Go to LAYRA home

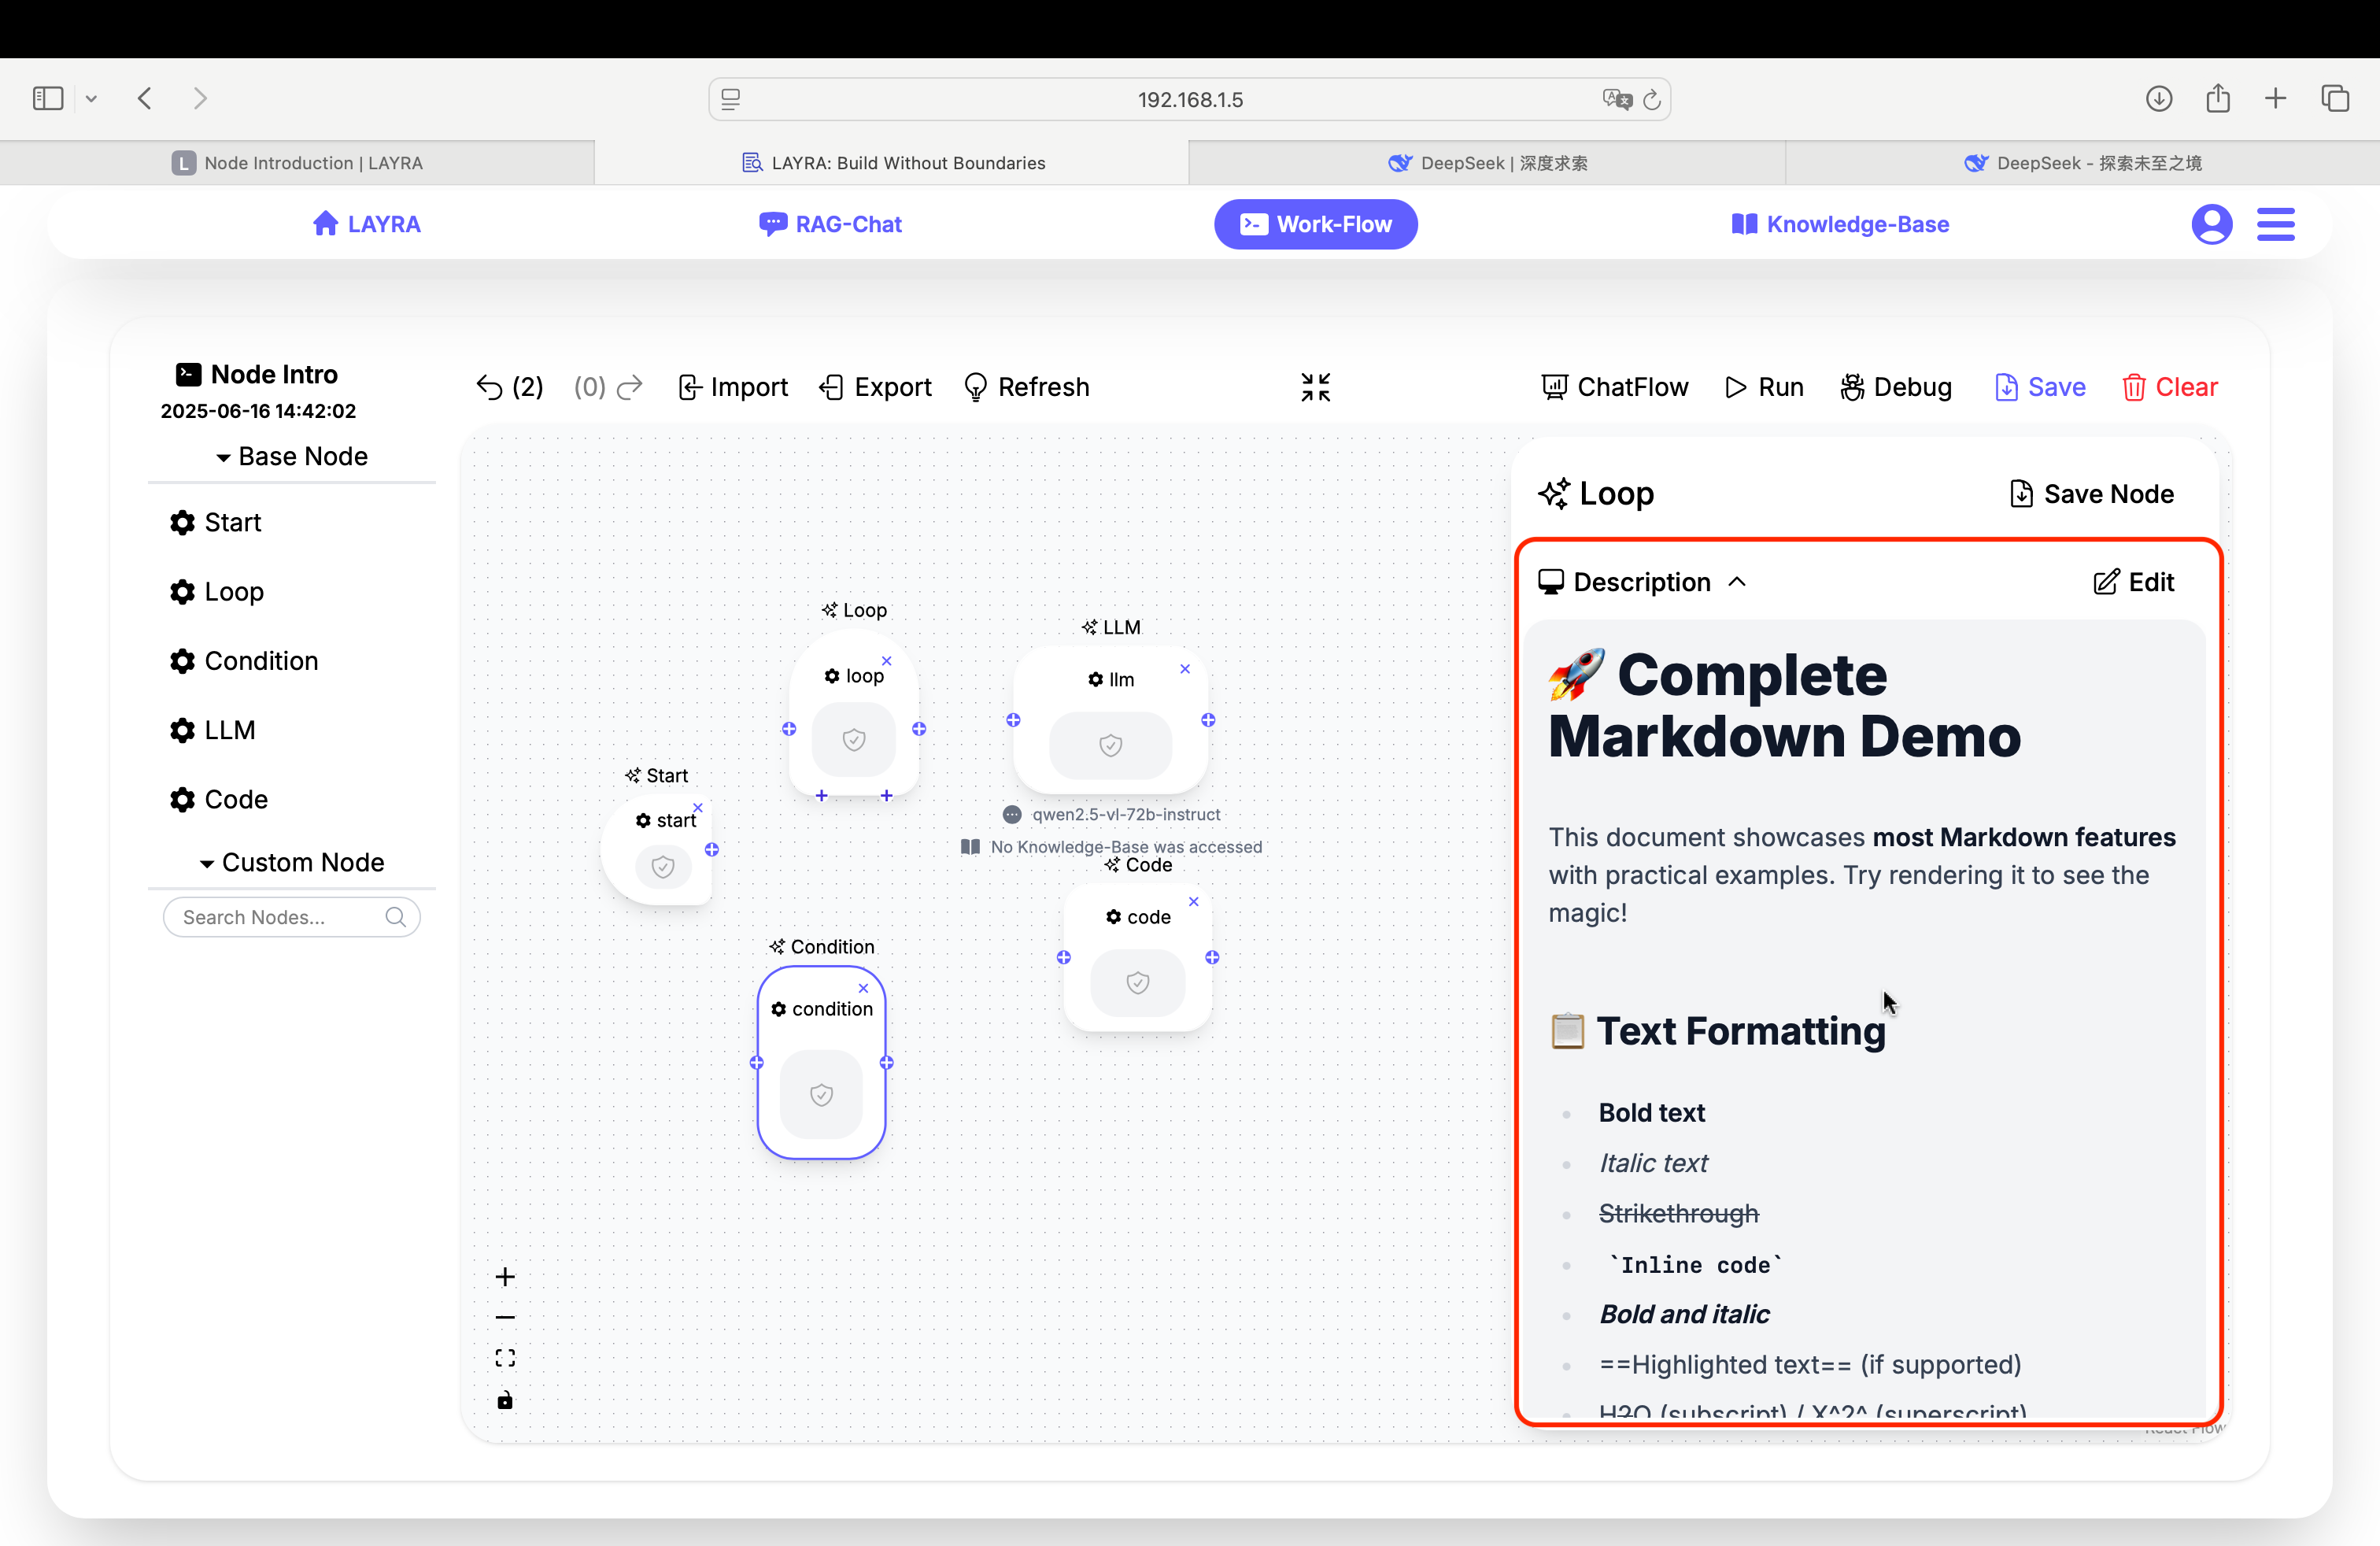point(366,224)
